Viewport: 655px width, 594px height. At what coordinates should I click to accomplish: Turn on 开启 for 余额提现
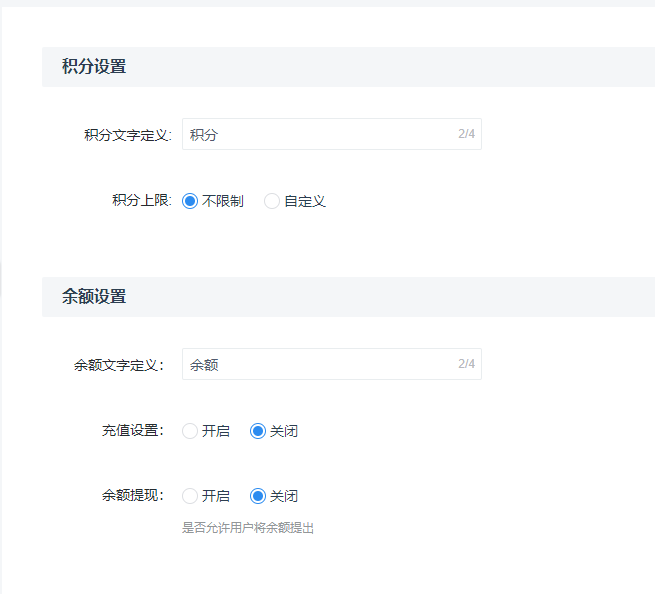(190, 496)
